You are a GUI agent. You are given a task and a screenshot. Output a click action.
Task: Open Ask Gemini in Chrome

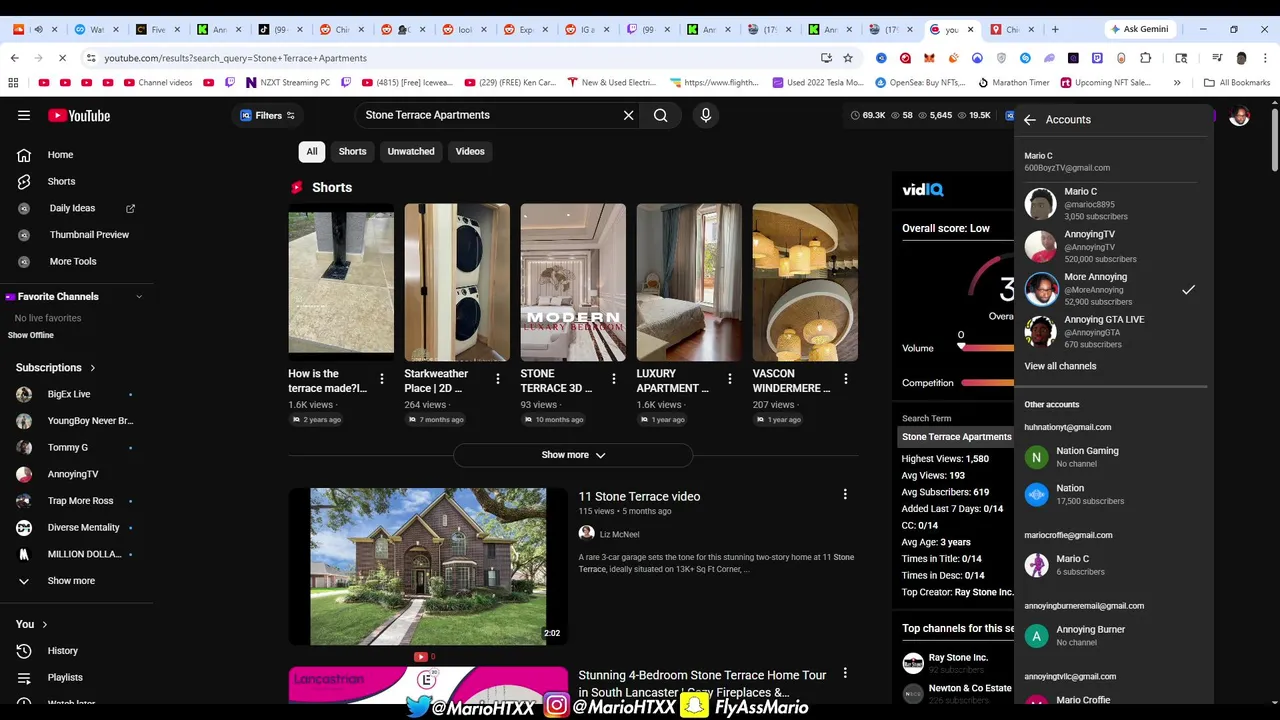coord(1138,29)
